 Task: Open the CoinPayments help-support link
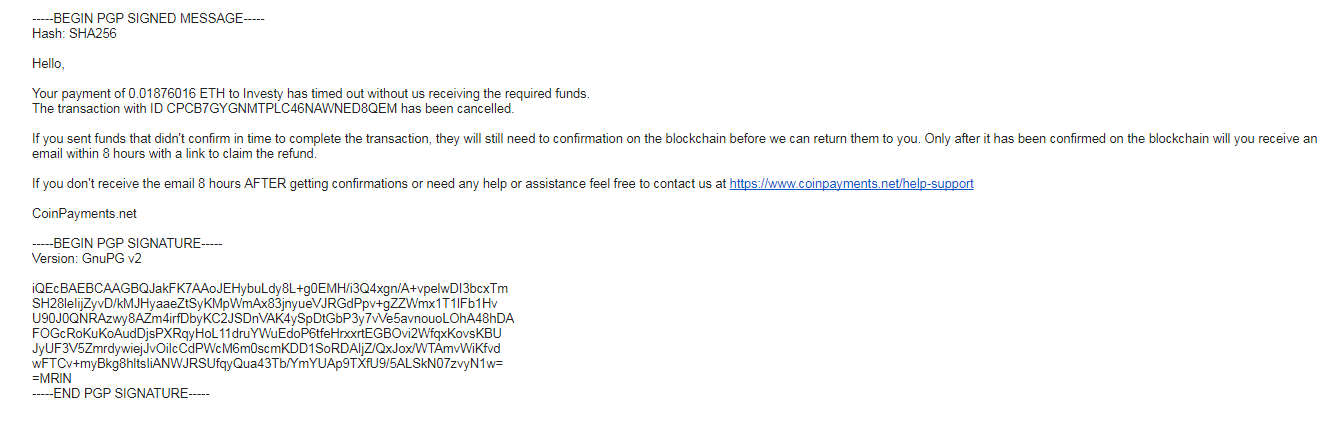coord(851,184)
